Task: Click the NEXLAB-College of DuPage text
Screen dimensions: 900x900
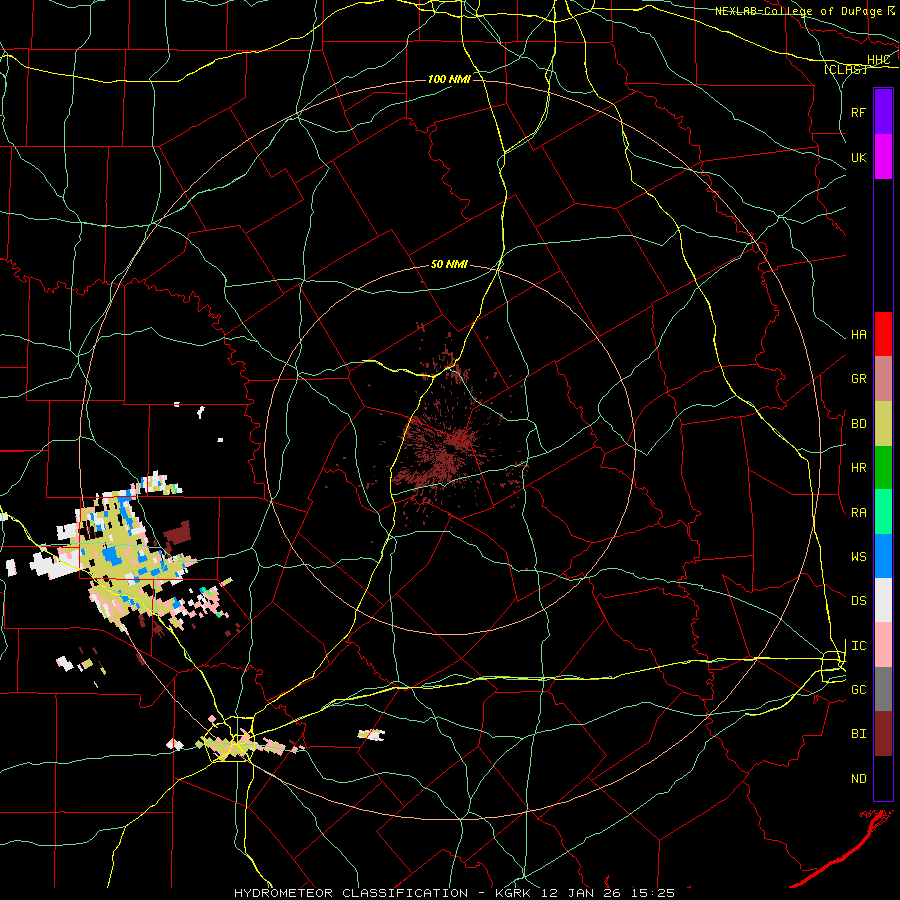Action: click(x=799, y=11)
